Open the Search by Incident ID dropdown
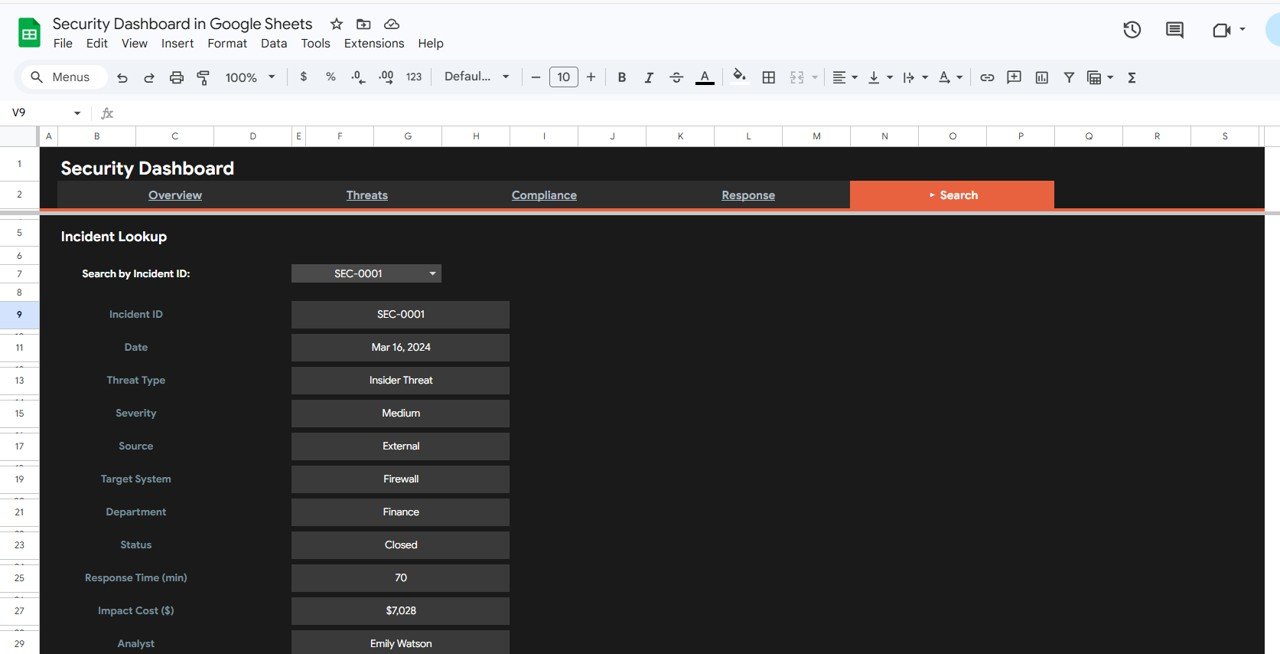Screen dimensions: 1280x654 coord(433,272)
